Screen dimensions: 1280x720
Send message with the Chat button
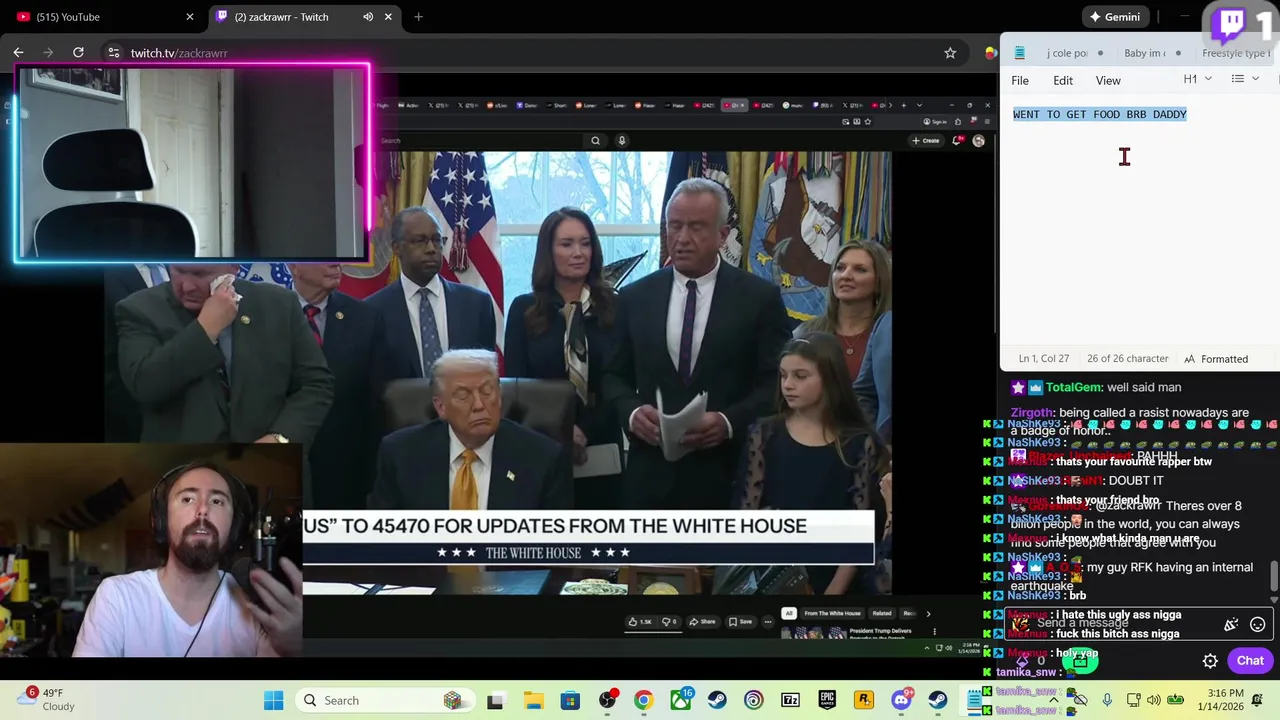pyautogui.click(x=1250, y=660)
